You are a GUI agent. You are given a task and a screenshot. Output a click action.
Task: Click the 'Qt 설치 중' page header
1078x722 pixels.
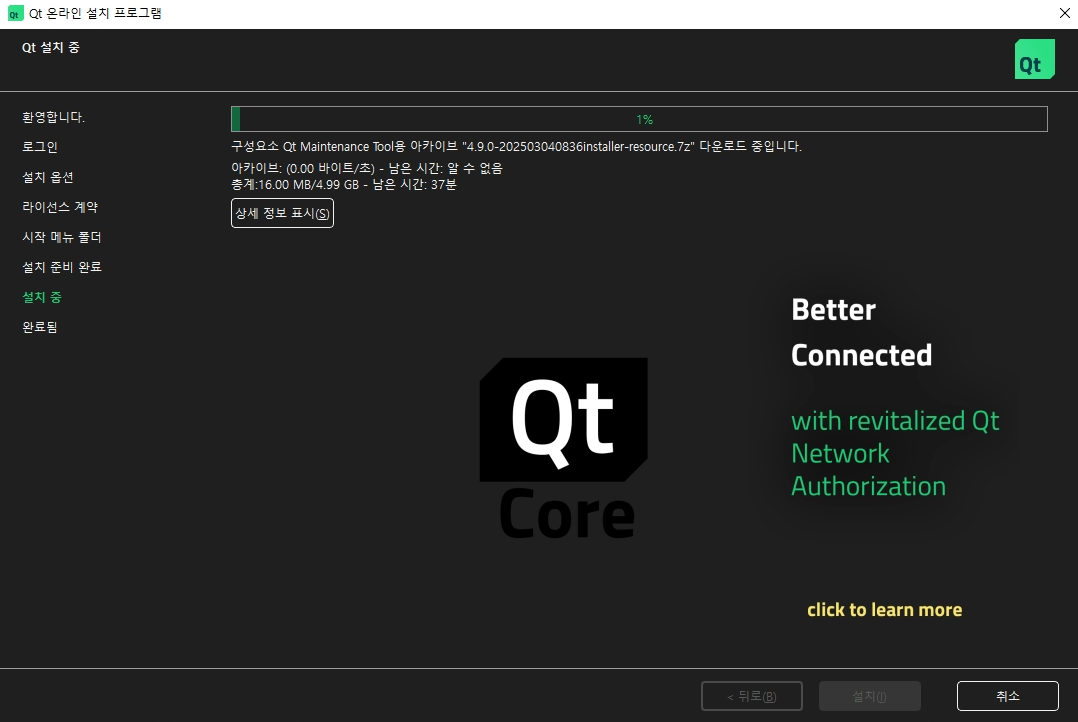pos(51,47)
